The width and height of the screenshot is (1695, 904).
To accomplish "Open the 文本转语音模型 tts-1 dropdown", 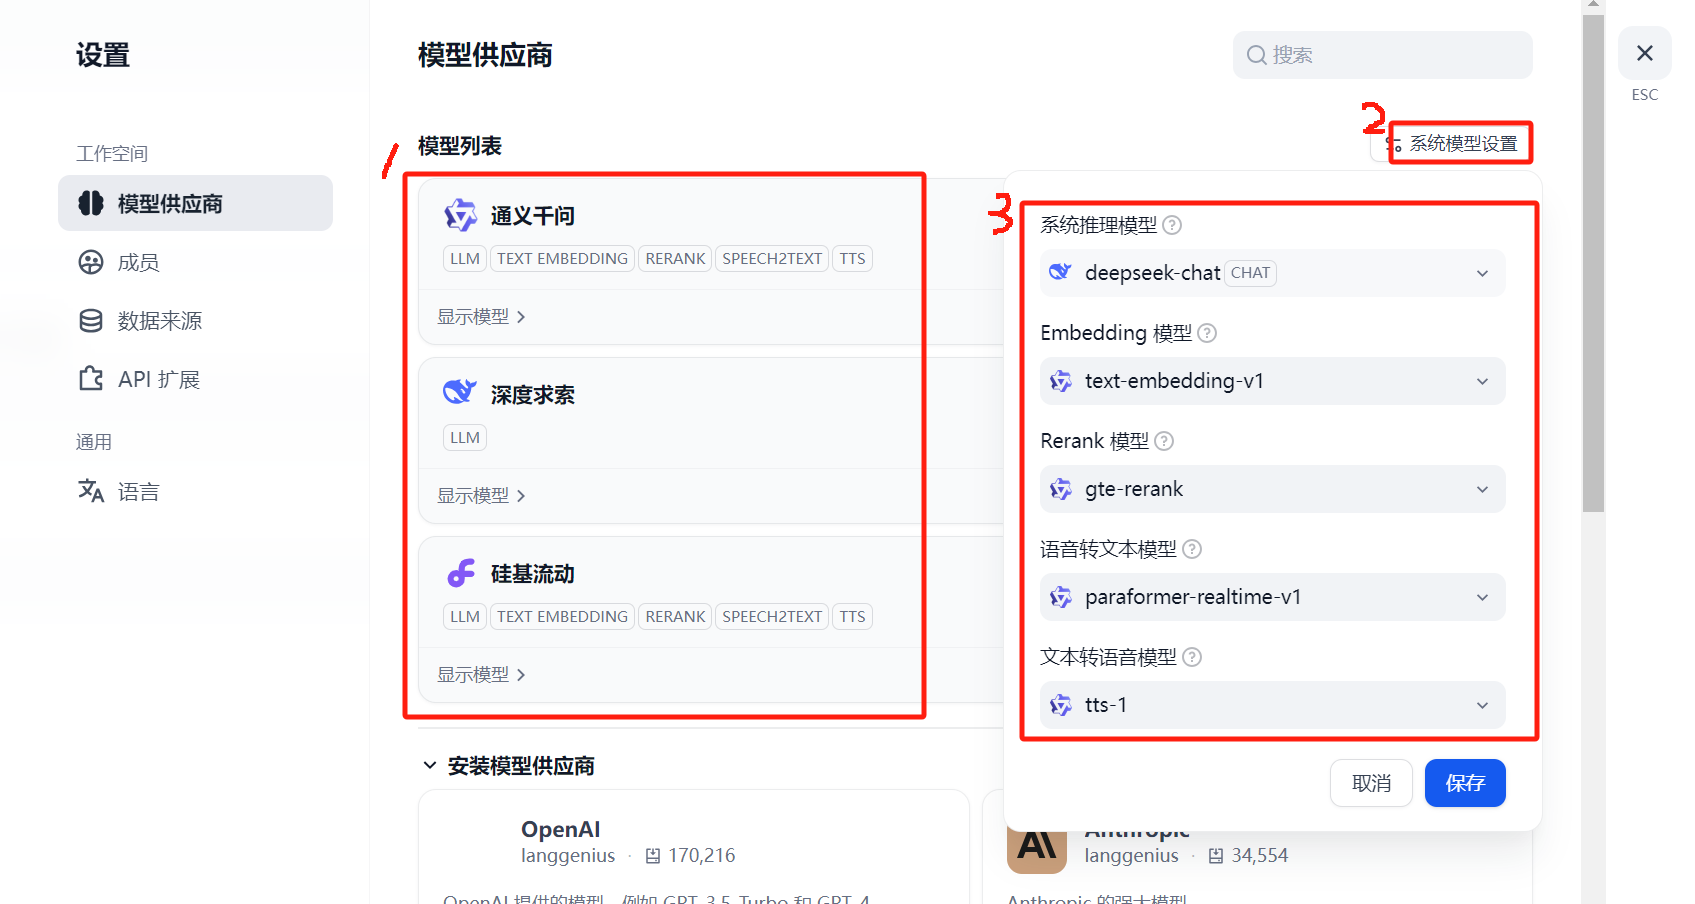I will tap(1272, 705).
